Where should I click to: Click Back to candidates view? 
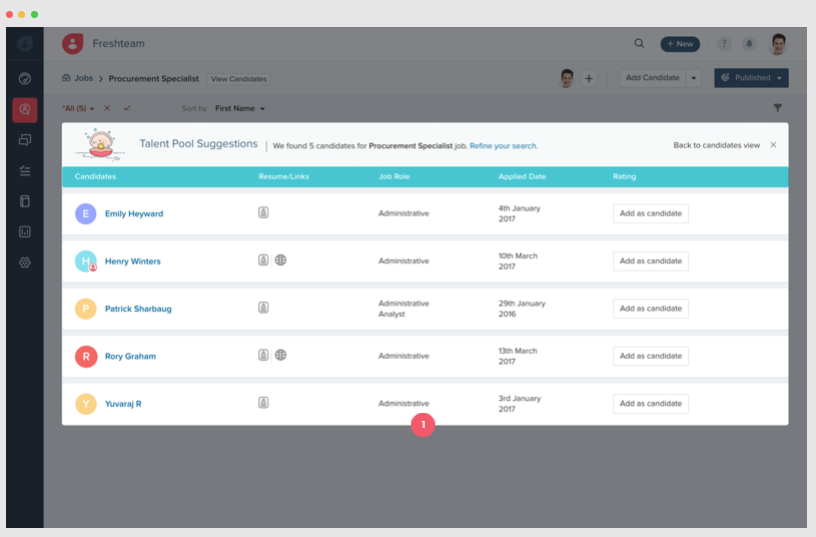coord(717,145)
